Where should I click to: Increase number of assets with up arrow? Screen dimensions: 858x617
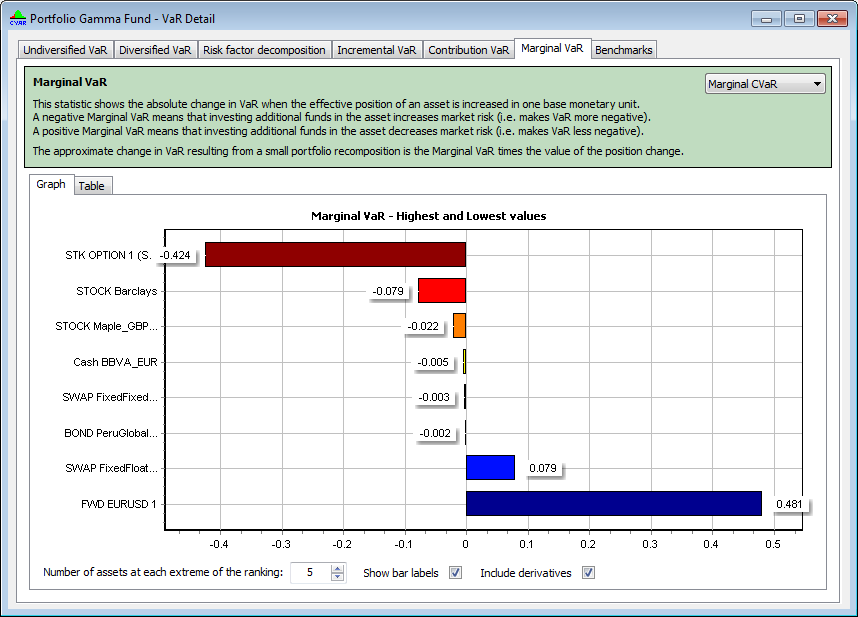(x=337, y=569)
